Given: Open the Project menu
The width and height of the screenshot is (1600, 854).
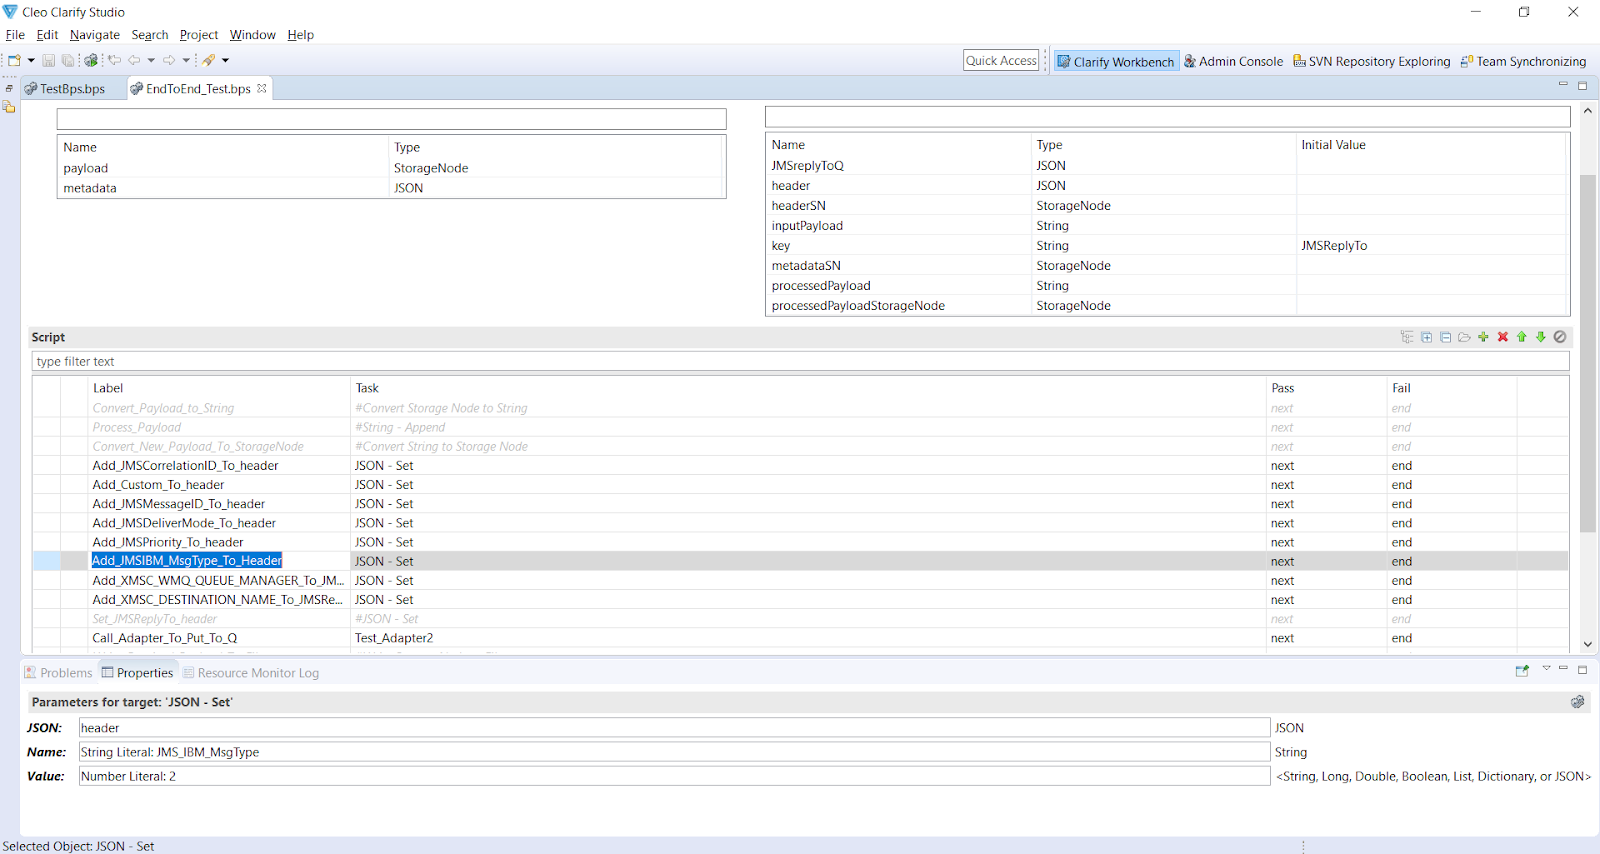Looking at the screenshot, I should pyautogui.click(x=199, y=34).
